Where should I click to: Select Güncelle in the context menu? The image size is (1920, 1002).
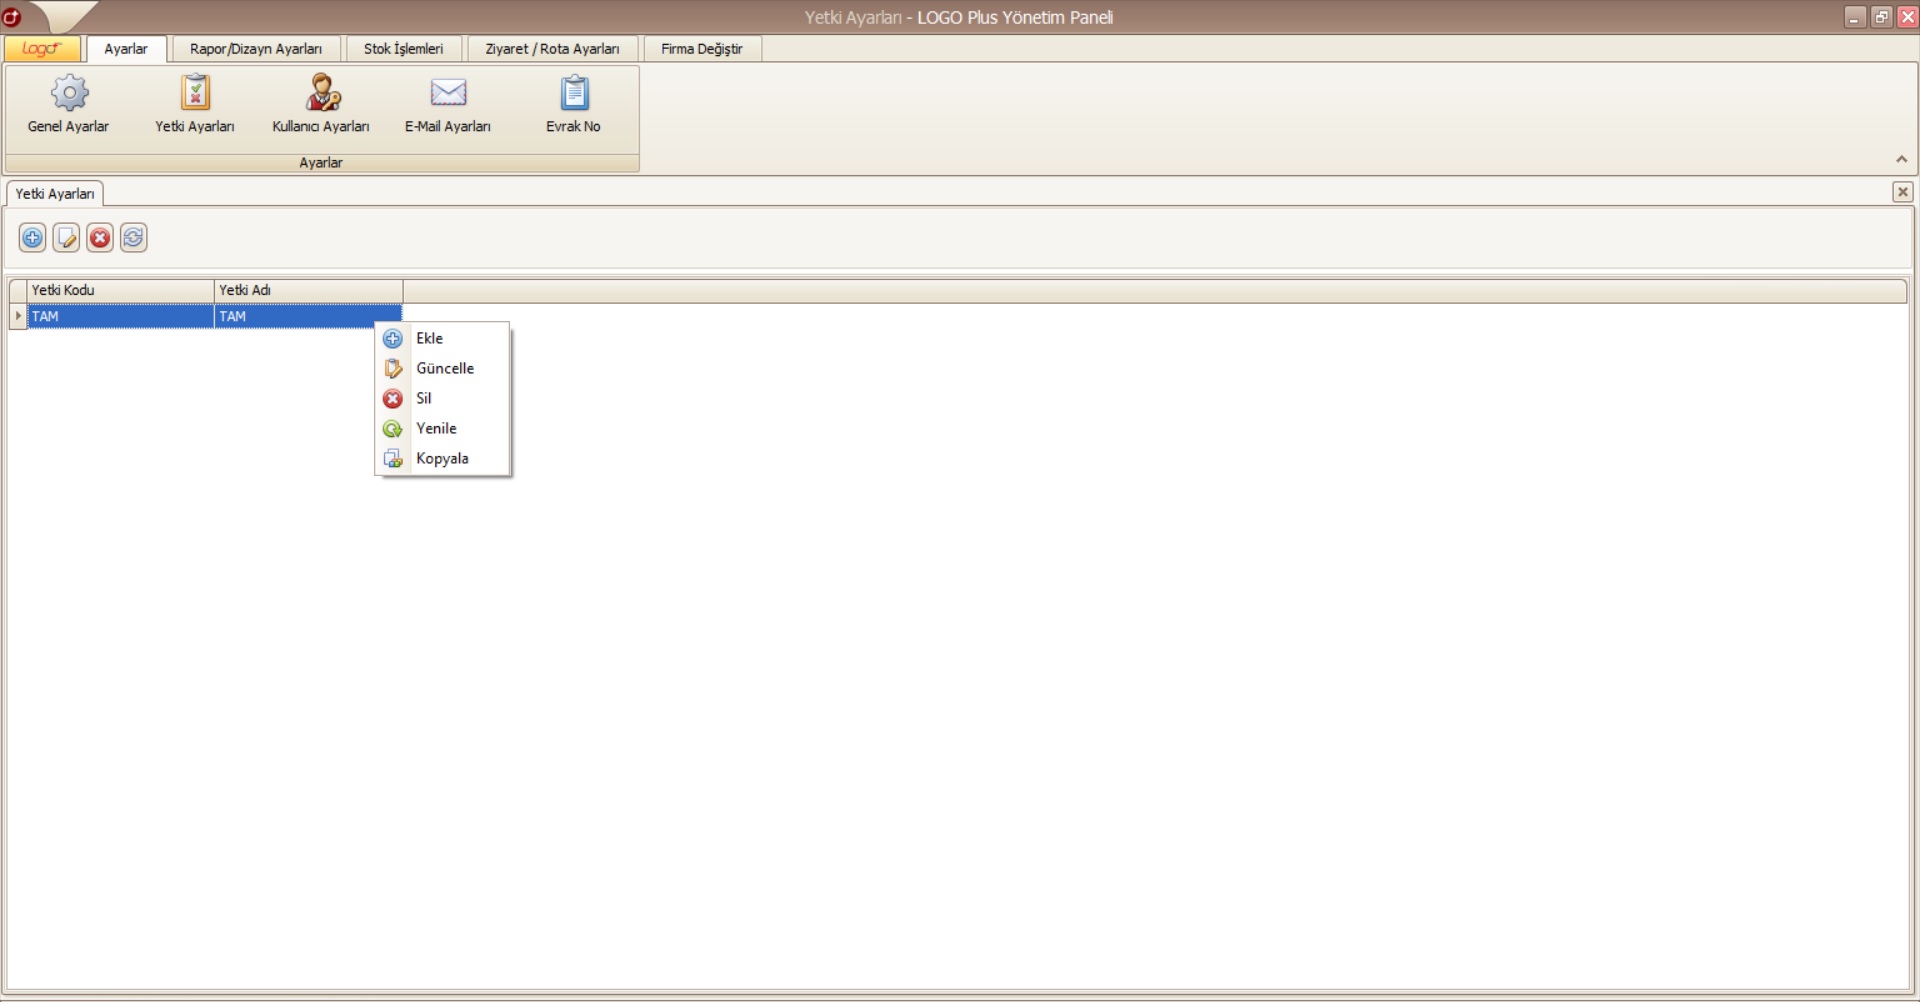[444, 369]
